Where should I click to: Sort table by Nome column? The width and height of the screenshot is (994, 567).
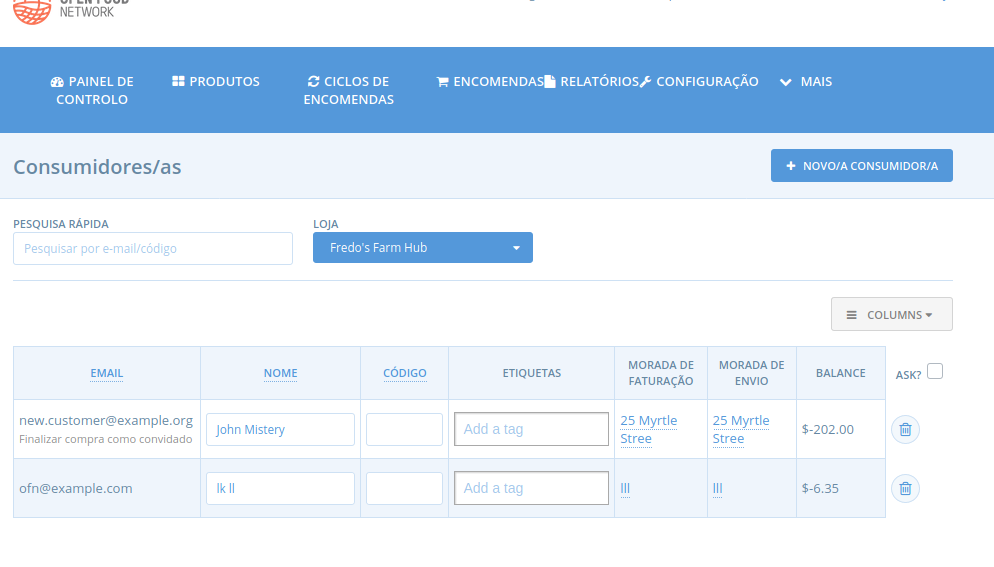pos(280,373)
